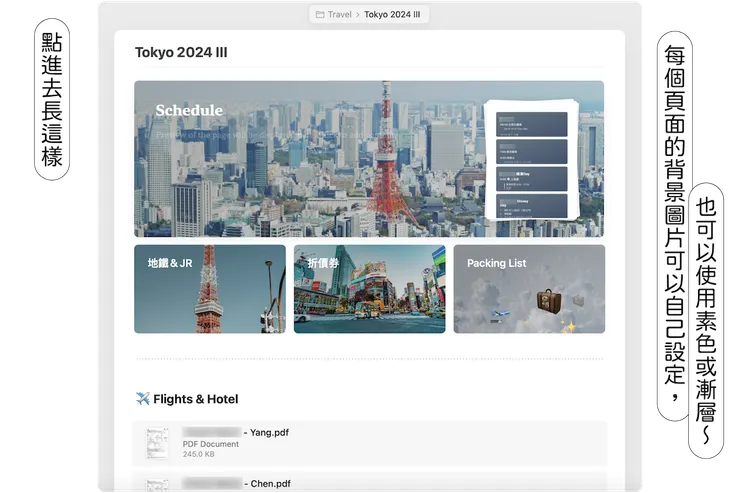The height and width of the screenshot is (493, 740).
Task: Click the 245.0 KB file size text
Action: pos(198,454)
